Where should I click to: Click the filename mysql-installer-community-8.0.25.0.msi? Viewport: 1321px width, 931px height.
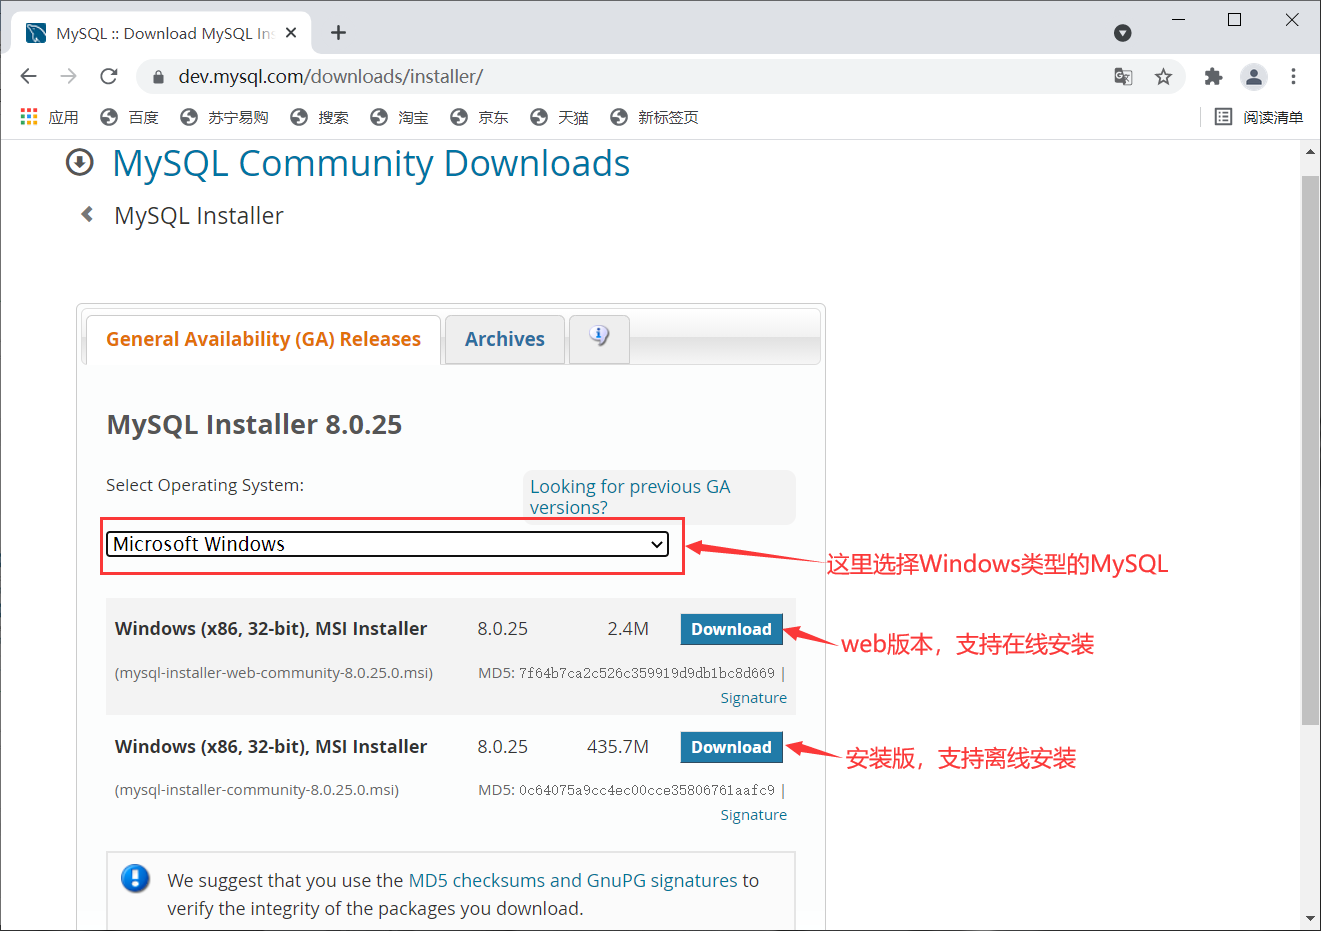[x=257, y=790]
